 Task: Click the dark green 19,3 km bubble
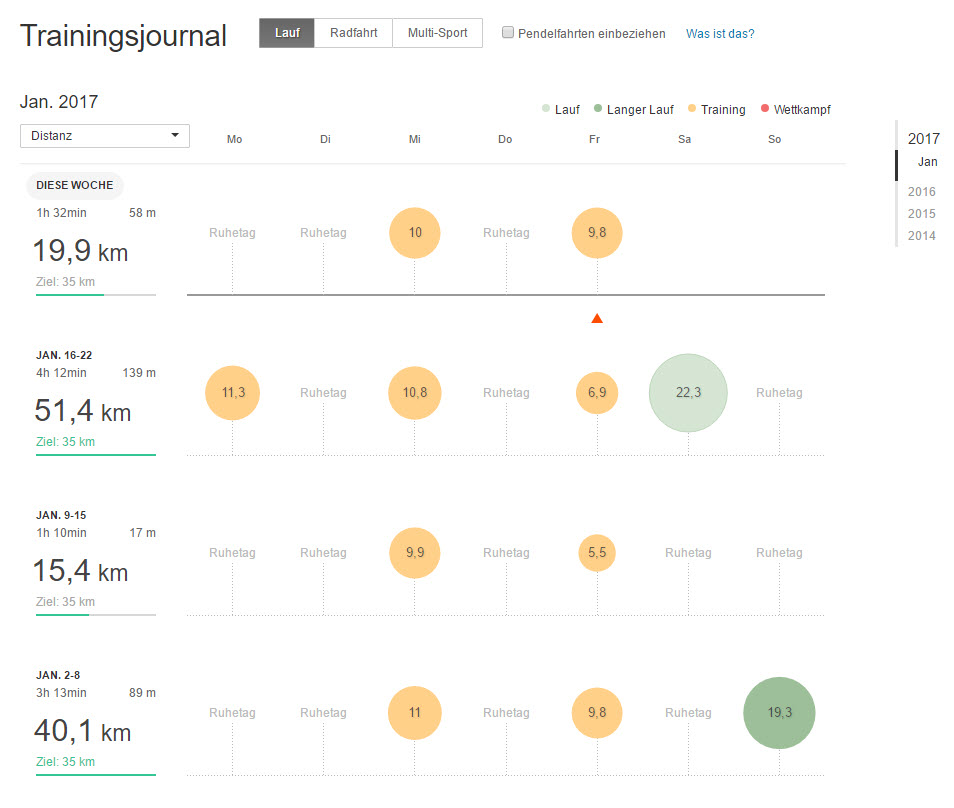click(779, 713)
